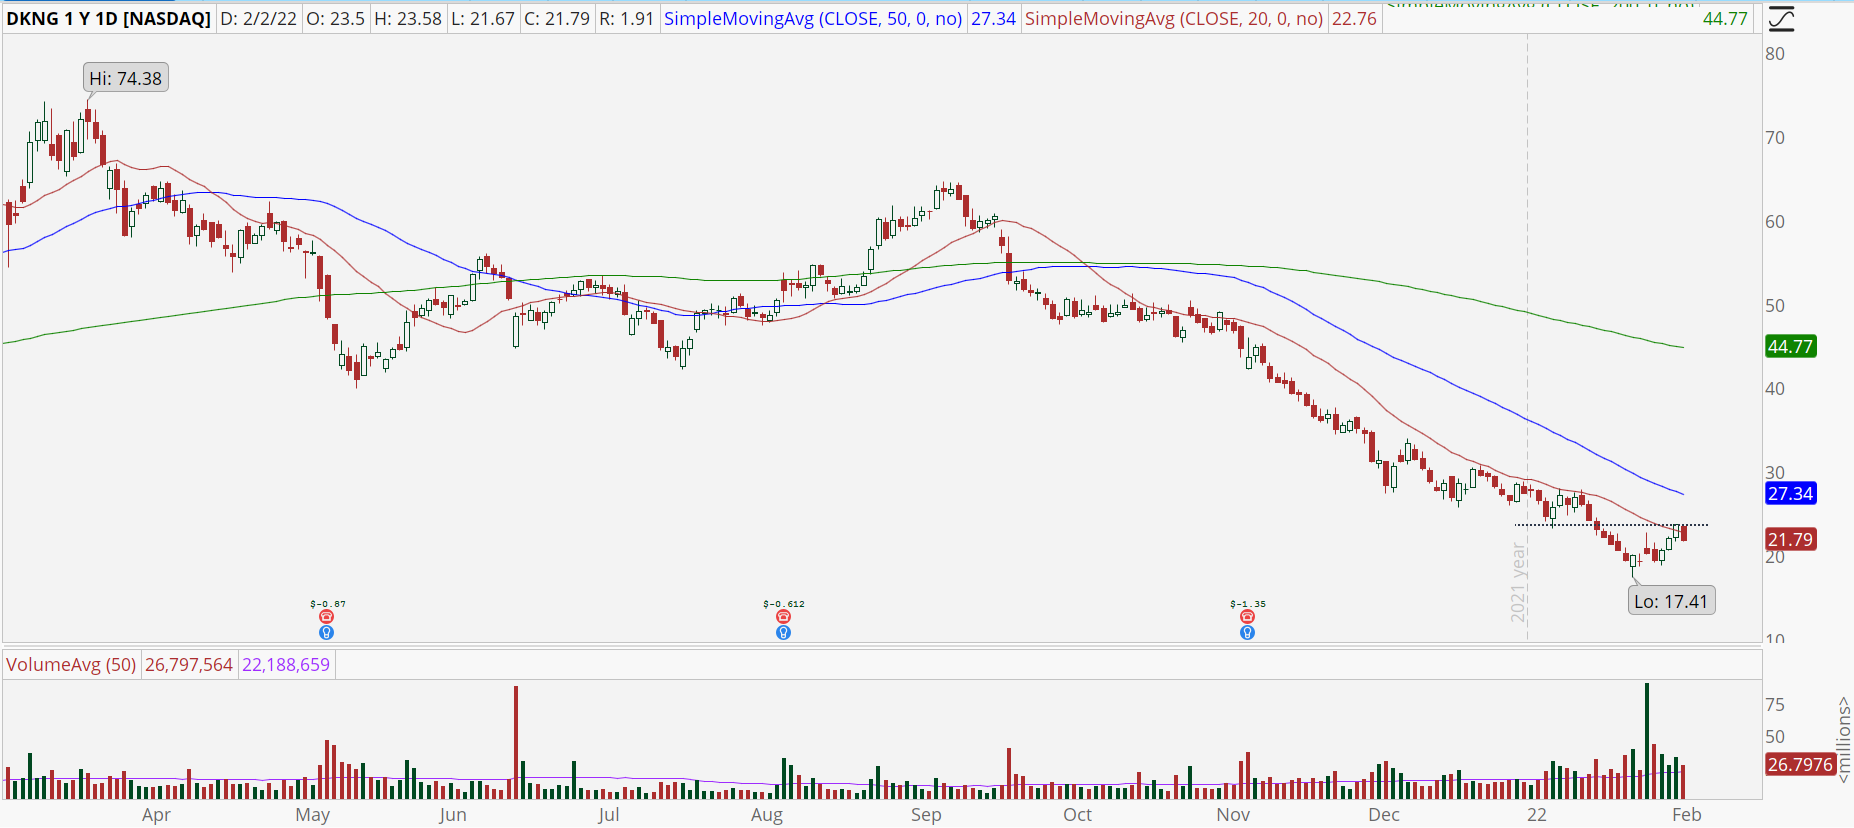1854x828 pixels.
Task: Click the $-0.87 earnings label
Action: click(328, 604)
